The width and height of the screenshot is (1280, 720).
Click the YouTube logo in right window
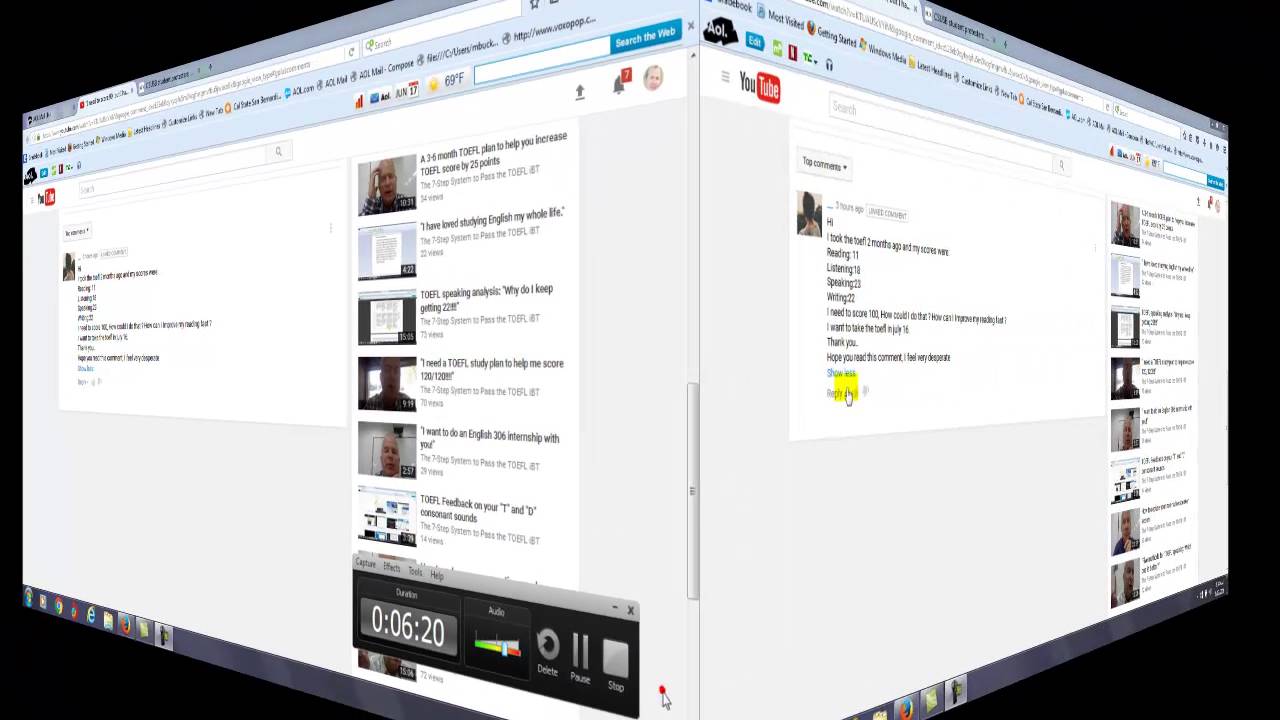click(760, 87)
